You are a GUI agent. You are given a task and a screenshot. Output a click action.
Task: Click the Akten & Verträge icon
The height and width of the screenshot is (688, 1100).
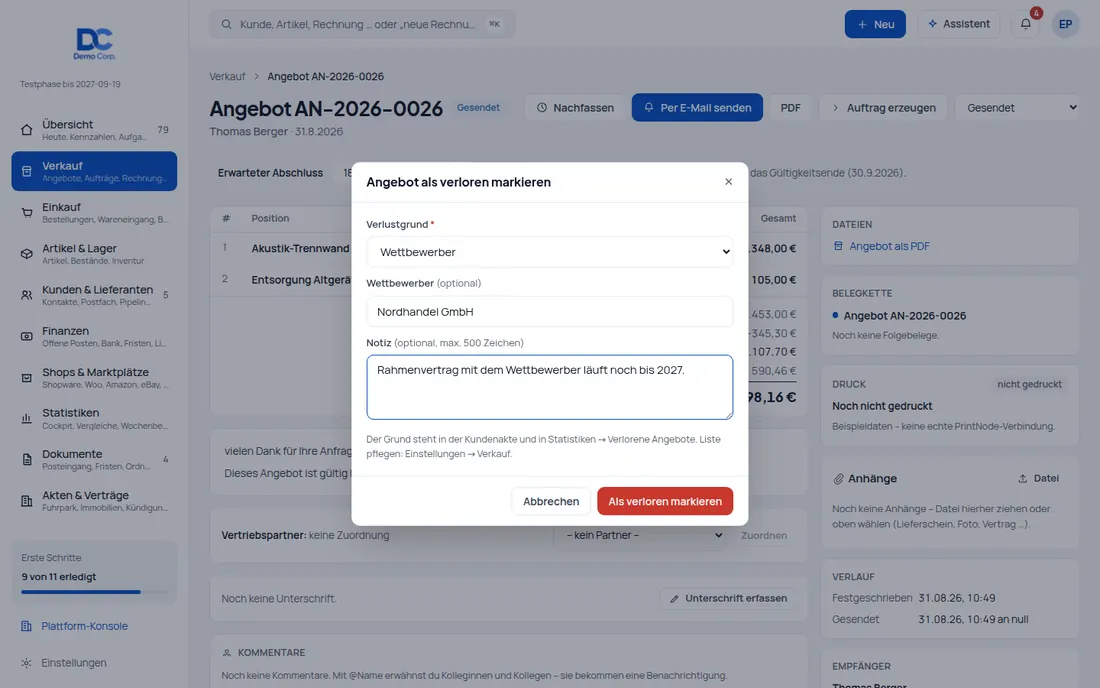pos(27,501)
